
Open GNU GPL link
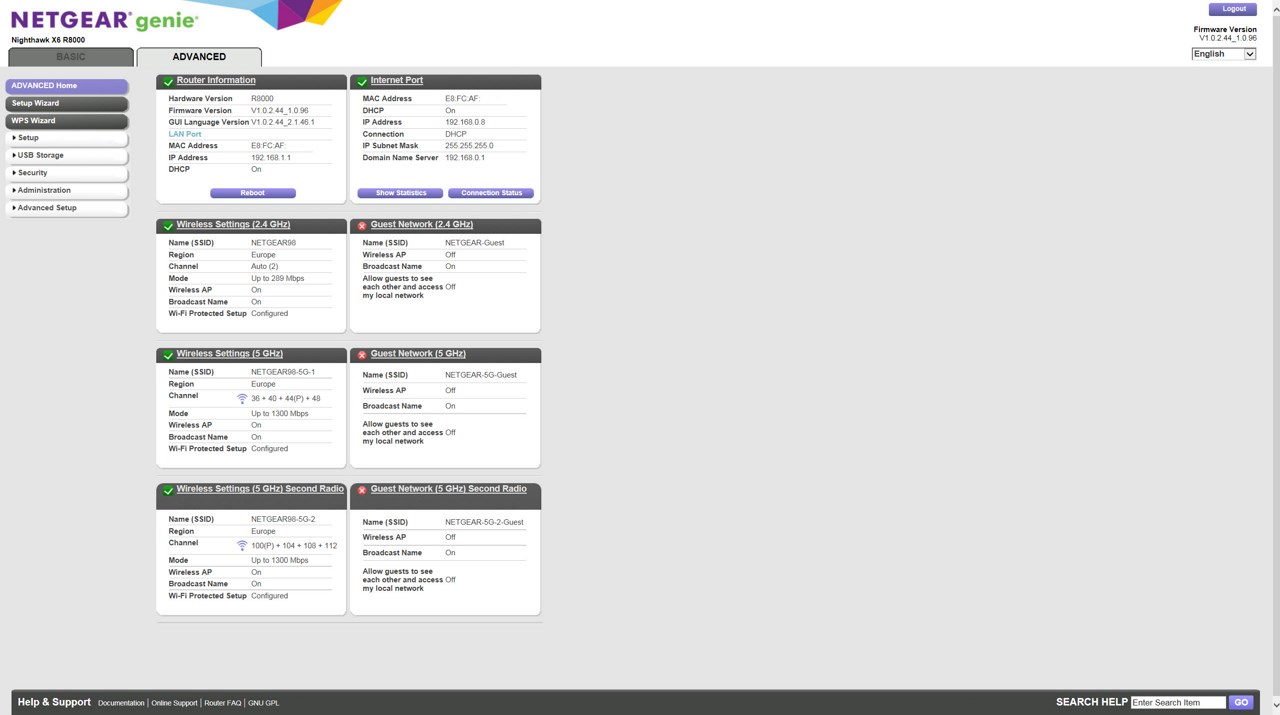pos(264,703)
